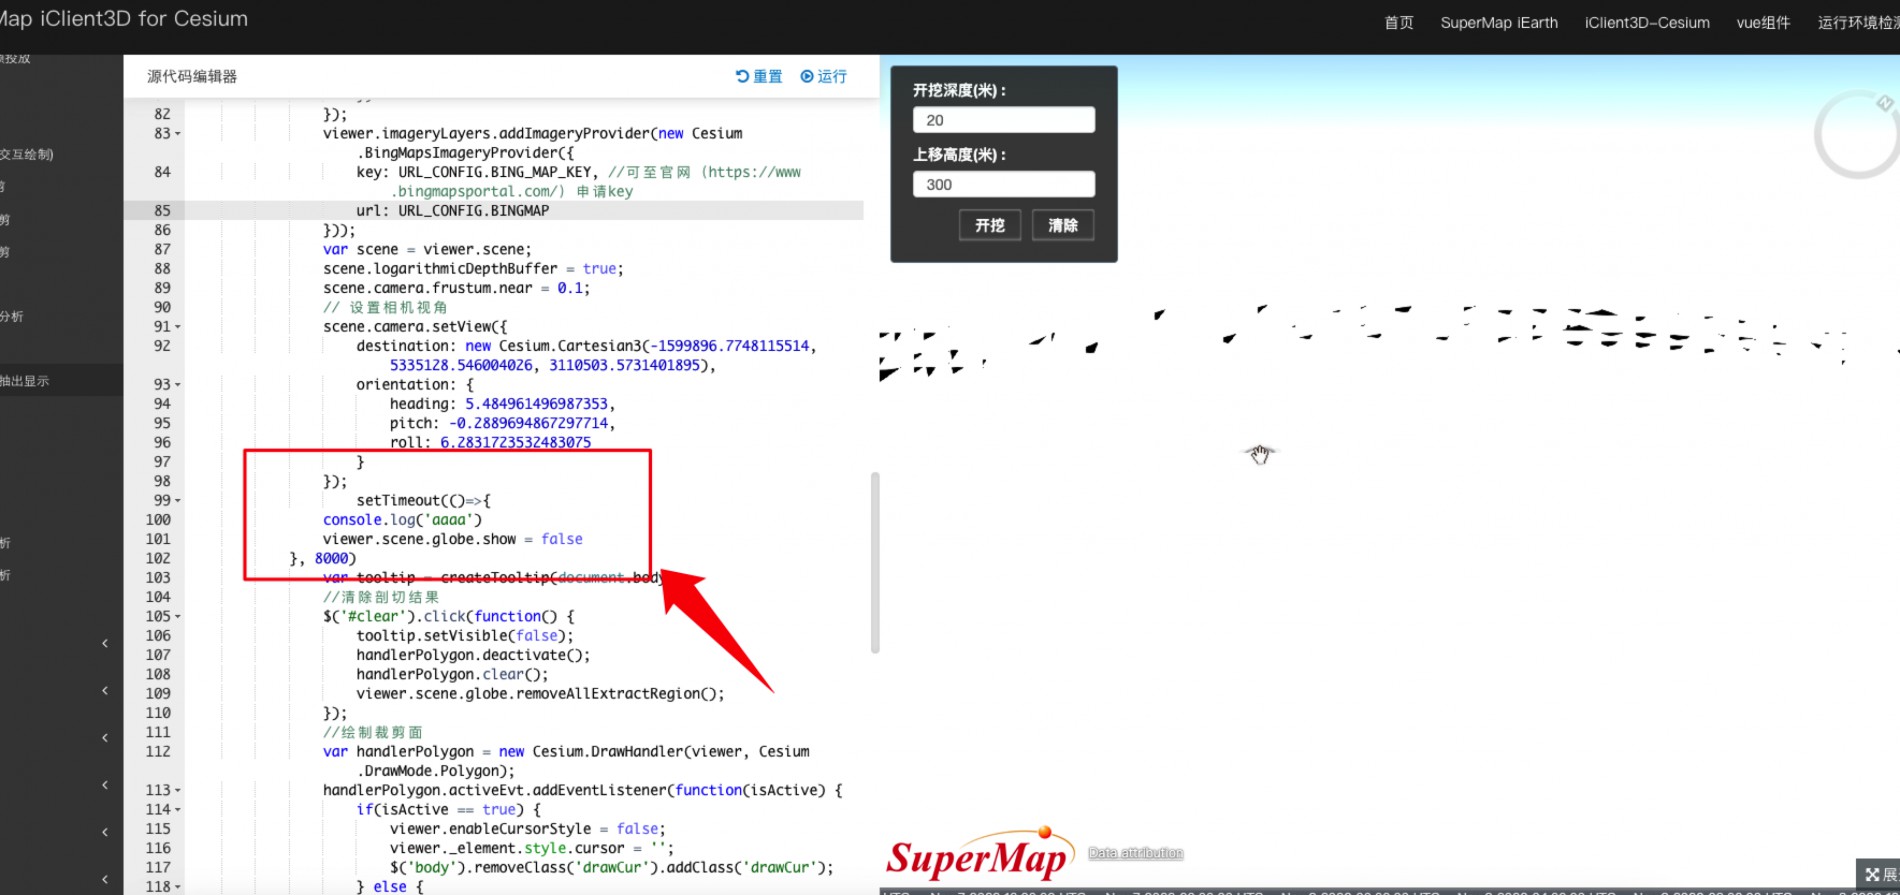Click the heading: 5.484961496987353 code line

[x=503, y=403]
